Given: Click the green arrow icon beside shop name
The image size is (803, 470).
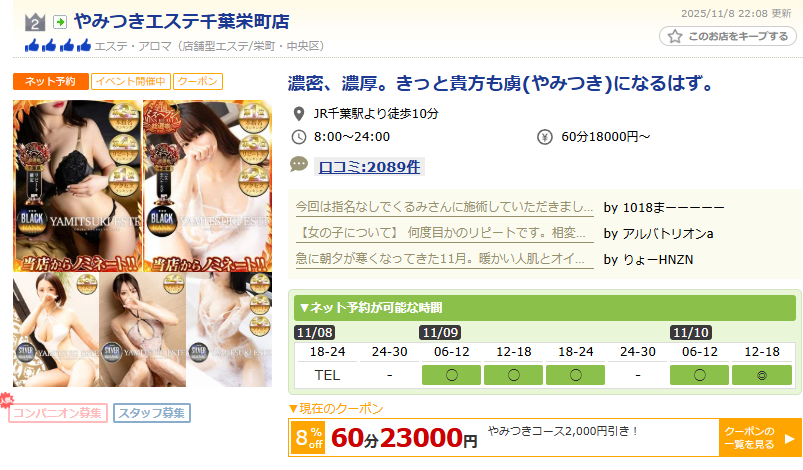Looking at the screenshot, I should [60, 22].
